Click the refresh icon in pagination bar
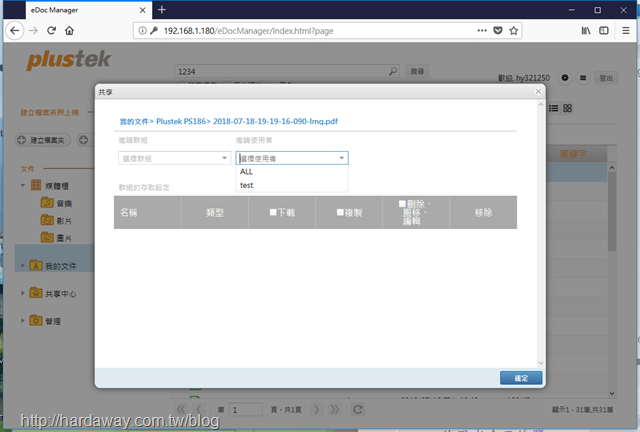 pyautogui.click(x=358, y=410)
